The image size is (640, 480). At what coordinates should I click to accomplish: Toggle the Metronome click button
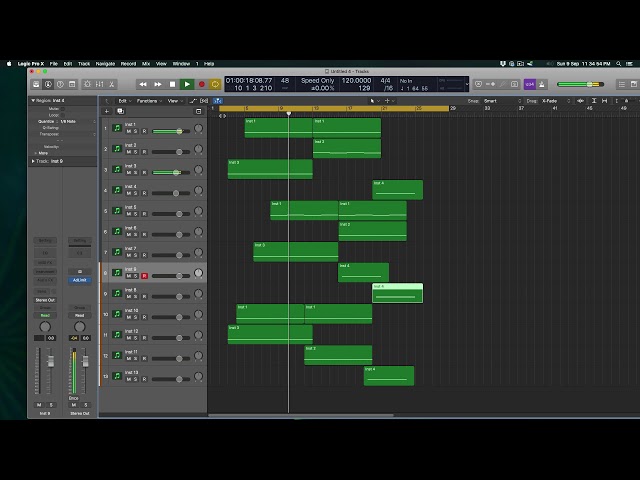tap(542, 84)
